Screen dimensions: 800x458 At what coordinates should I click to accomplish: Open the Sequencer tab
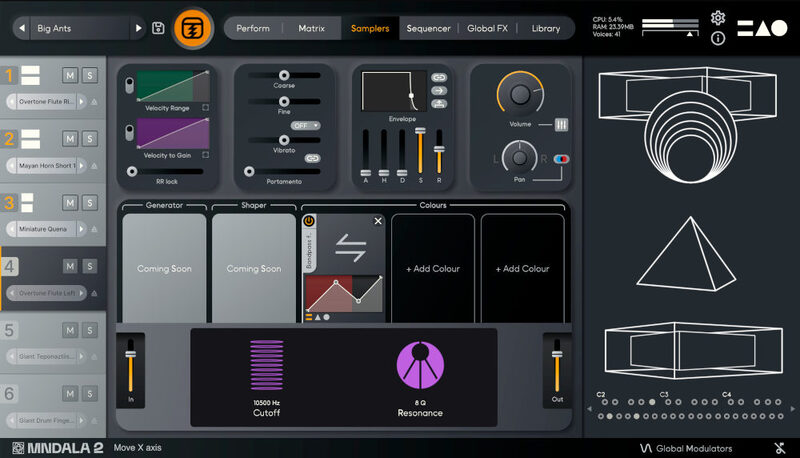pyautogui.click(x=429, y=29)
